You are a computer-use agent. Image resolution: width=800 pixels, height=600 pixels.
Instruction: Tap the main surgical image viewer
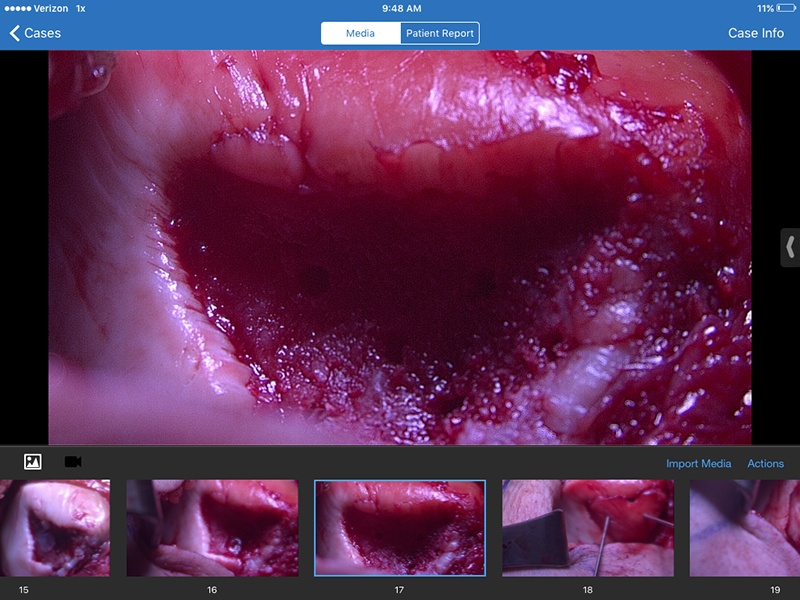click(400, 247)
